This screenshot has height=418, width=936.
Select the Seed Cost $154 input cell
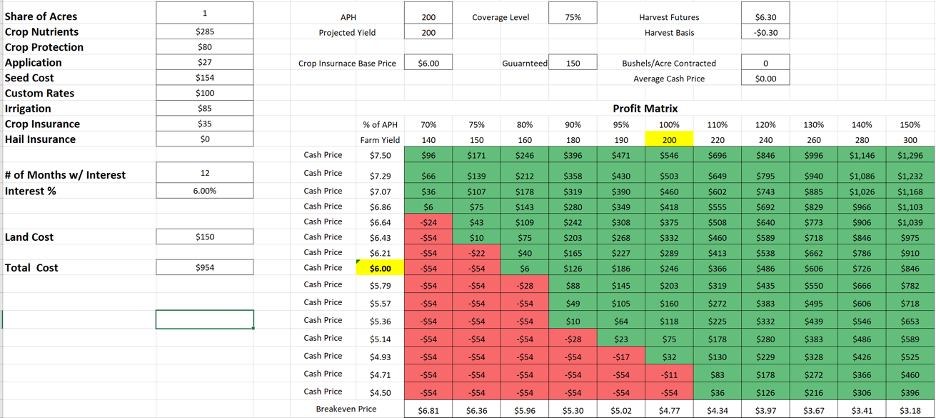204,77
